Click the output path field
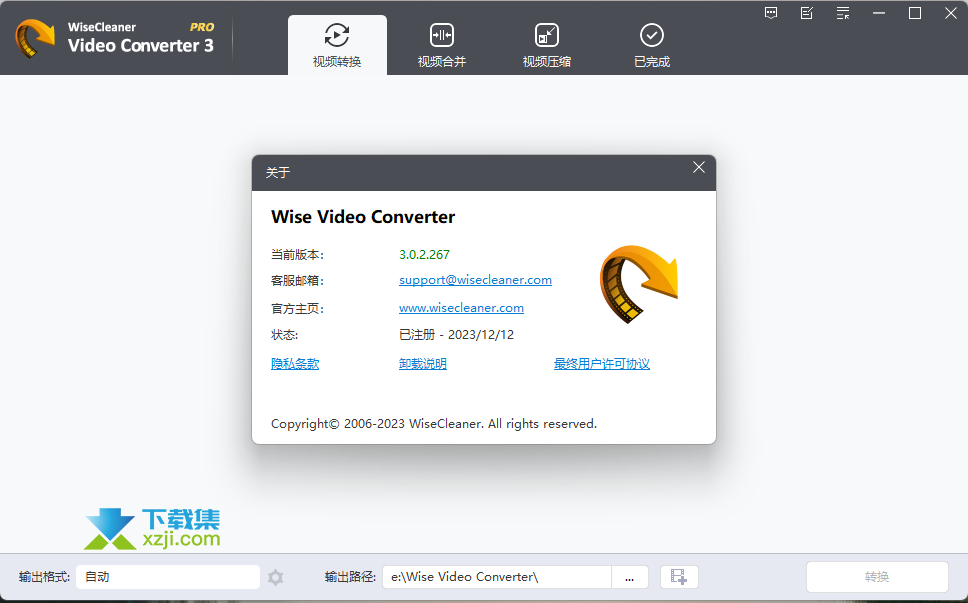Screen dimensions: 968x603 (x=497, y=577)
